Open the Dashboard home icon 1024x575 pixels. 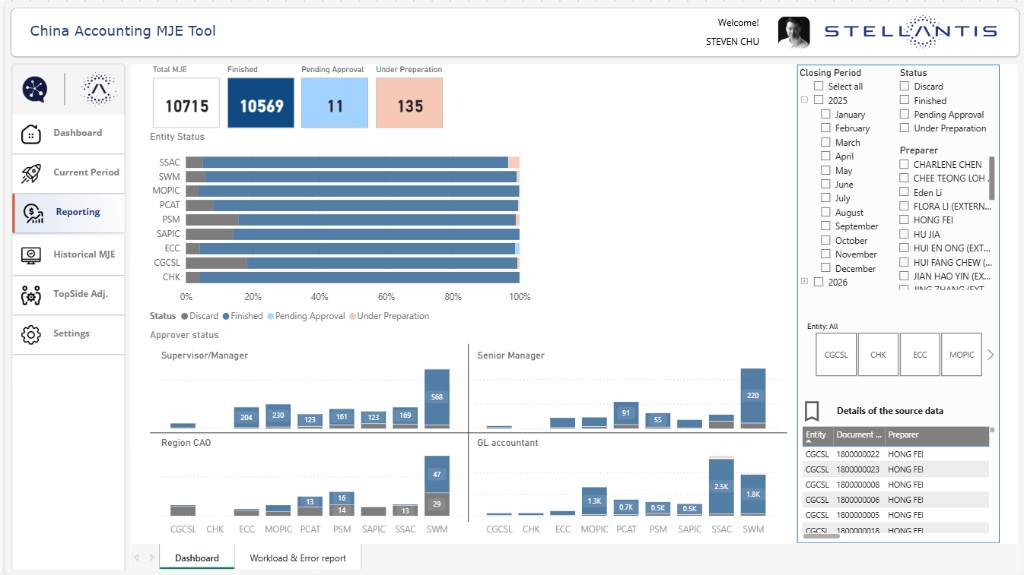coord(31,134)
